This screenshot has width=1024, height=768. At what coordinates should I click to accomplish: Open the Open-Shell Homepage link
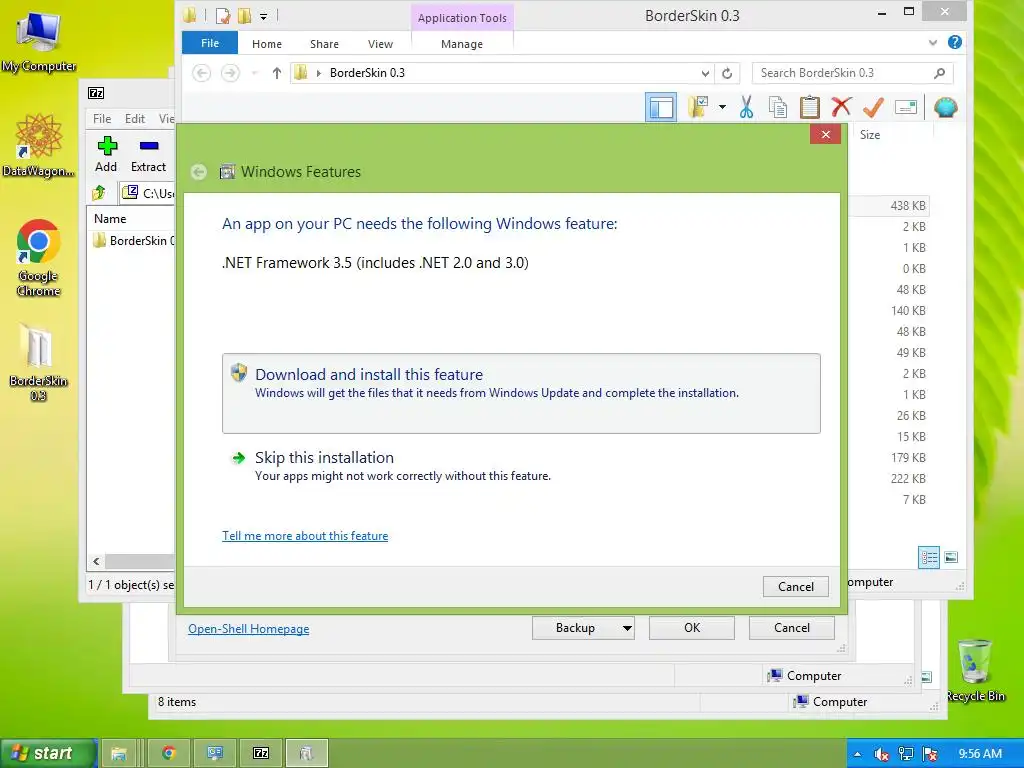249,629
